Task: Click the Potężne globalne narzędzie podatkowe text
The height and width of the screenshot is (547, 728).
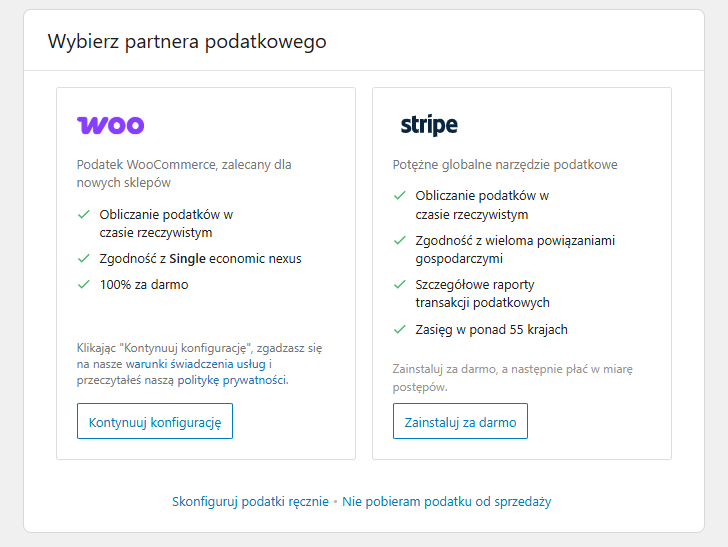Action: [x=505, y=164]
